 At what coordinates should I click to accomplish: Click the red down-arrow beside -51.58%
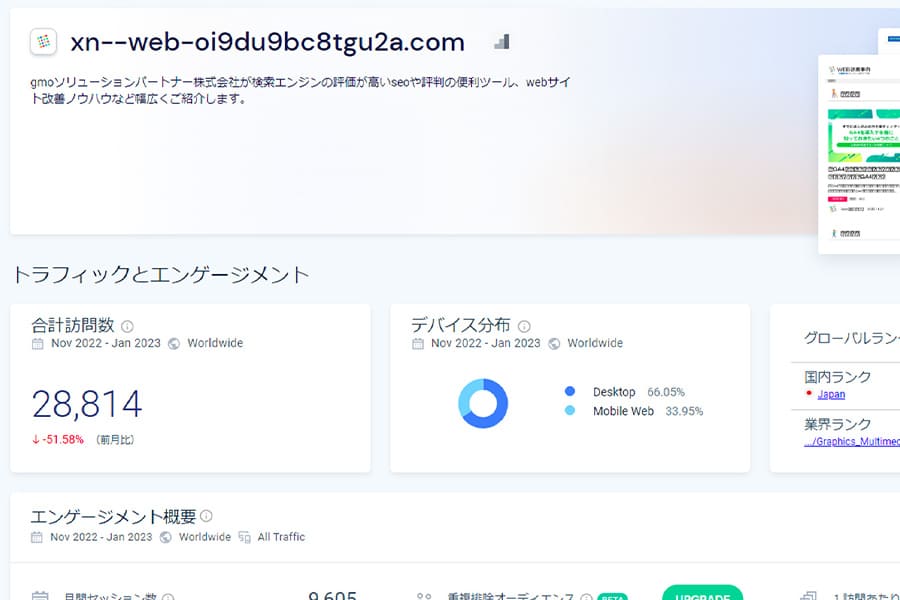coord(36,440)
